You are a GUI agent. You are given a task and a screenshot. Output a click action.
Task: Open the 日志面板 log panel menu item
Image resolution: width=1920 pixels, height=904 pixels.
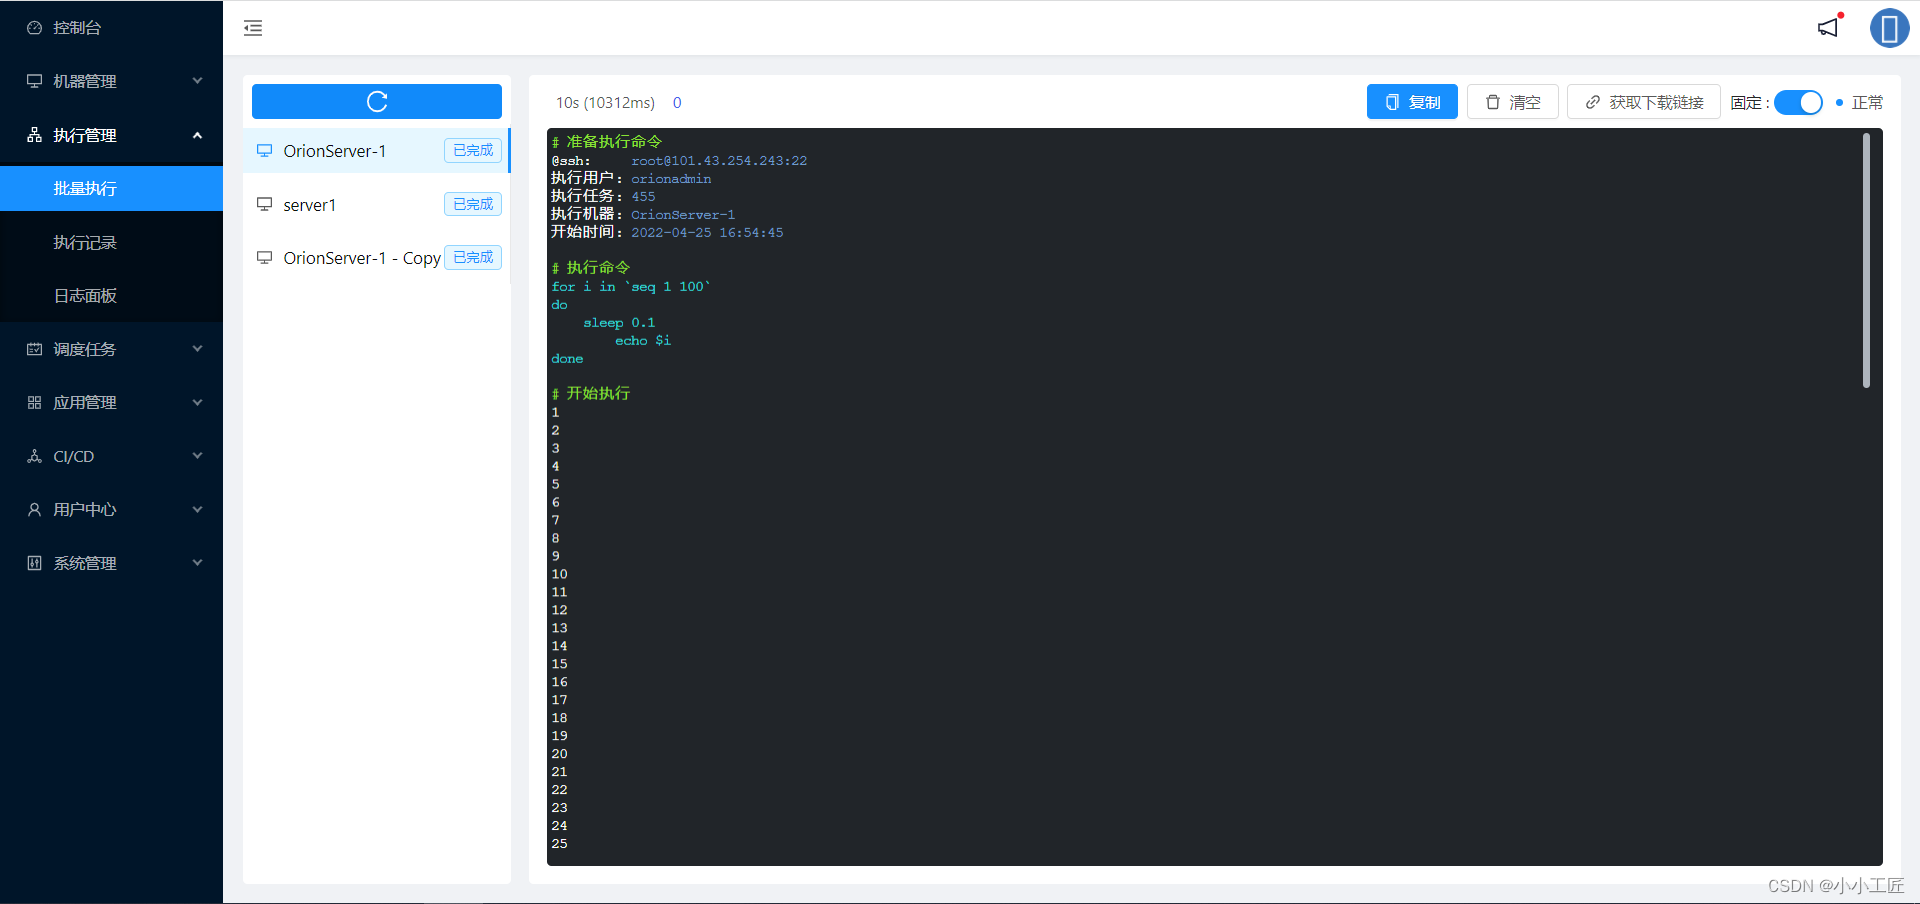coord(86,295)
